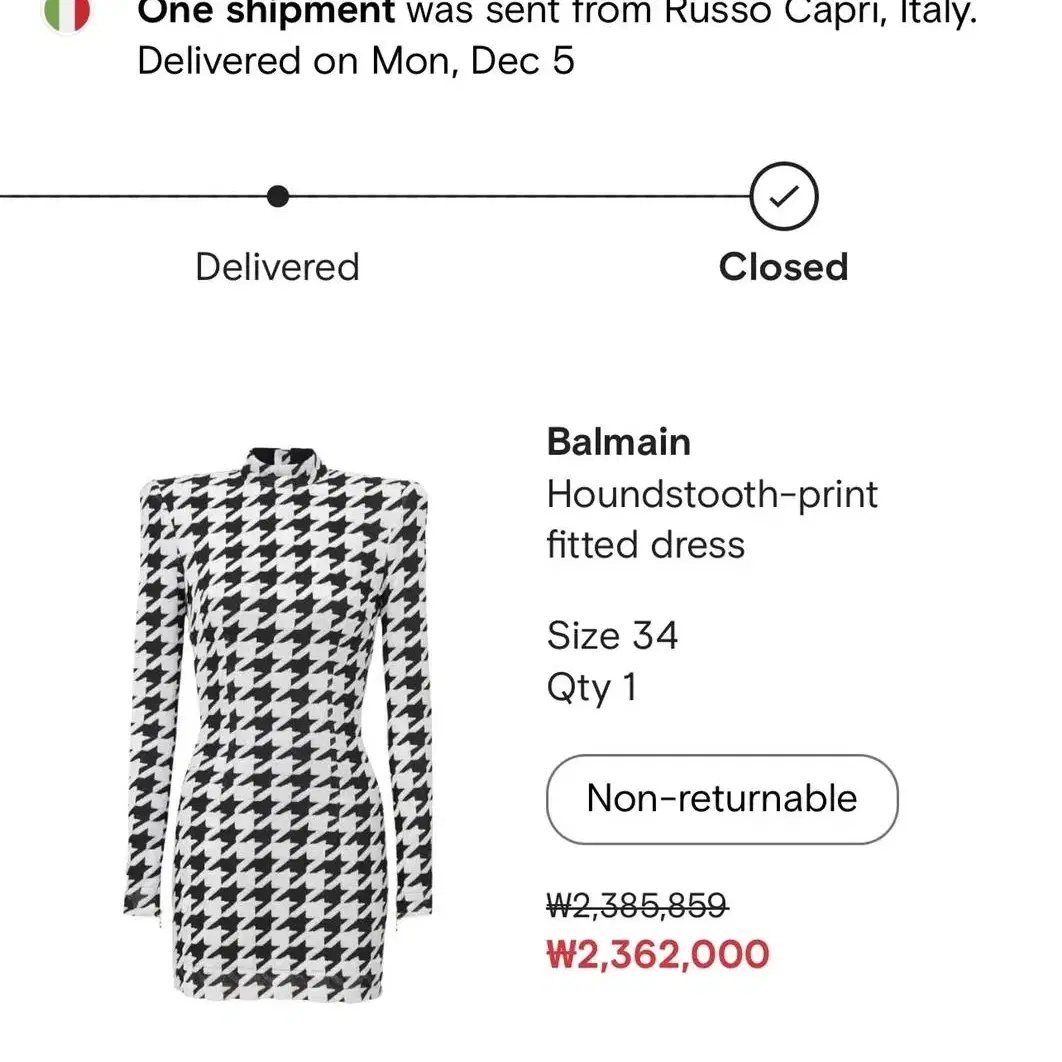Screen dimensions: 1062x1062
Task: Click the crossed-out ₩2,385,859 original price
Action: [637, 905]
